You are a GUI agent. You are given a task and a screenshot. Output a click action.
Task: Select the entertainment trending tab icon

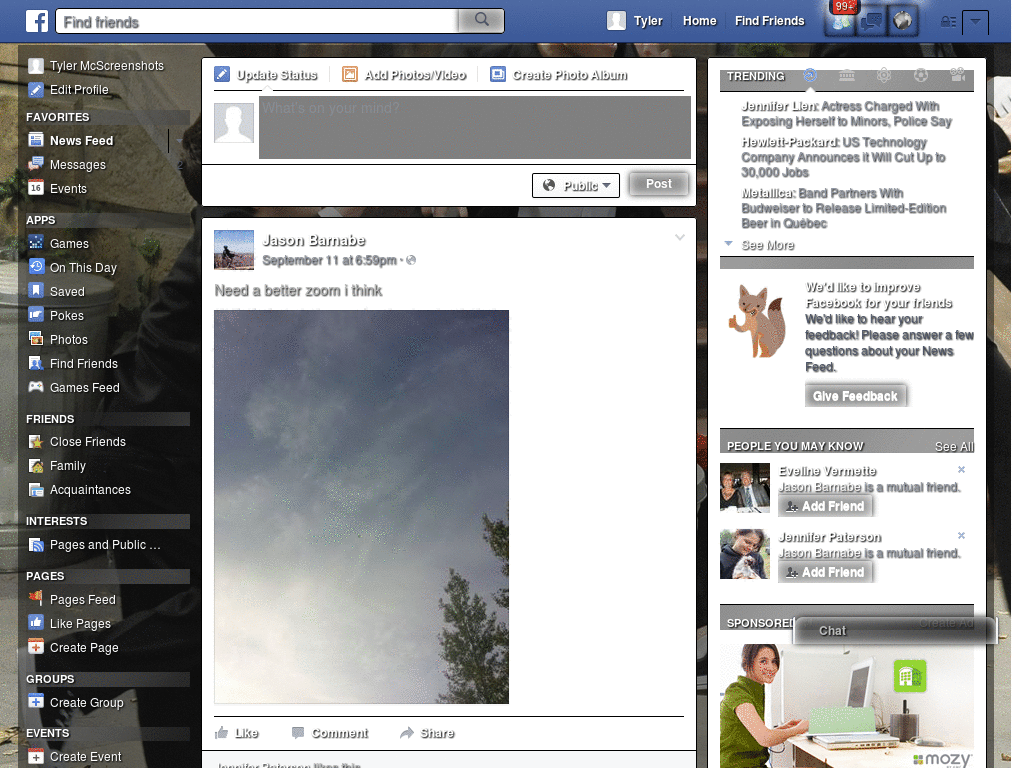pyautogui.click(x=958, y=76)
